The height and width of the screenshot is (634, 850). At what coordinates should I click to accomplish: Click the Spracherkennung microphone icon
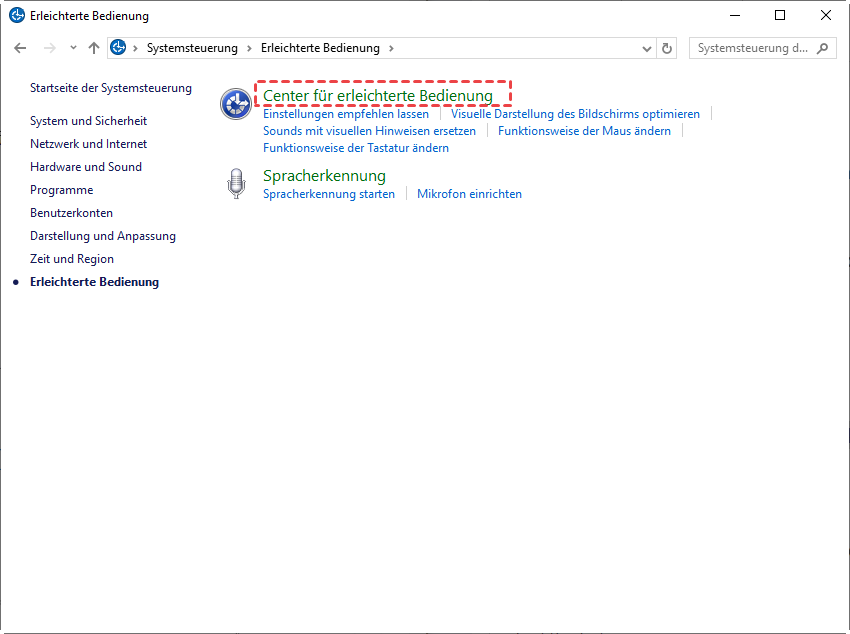point(236,183)
